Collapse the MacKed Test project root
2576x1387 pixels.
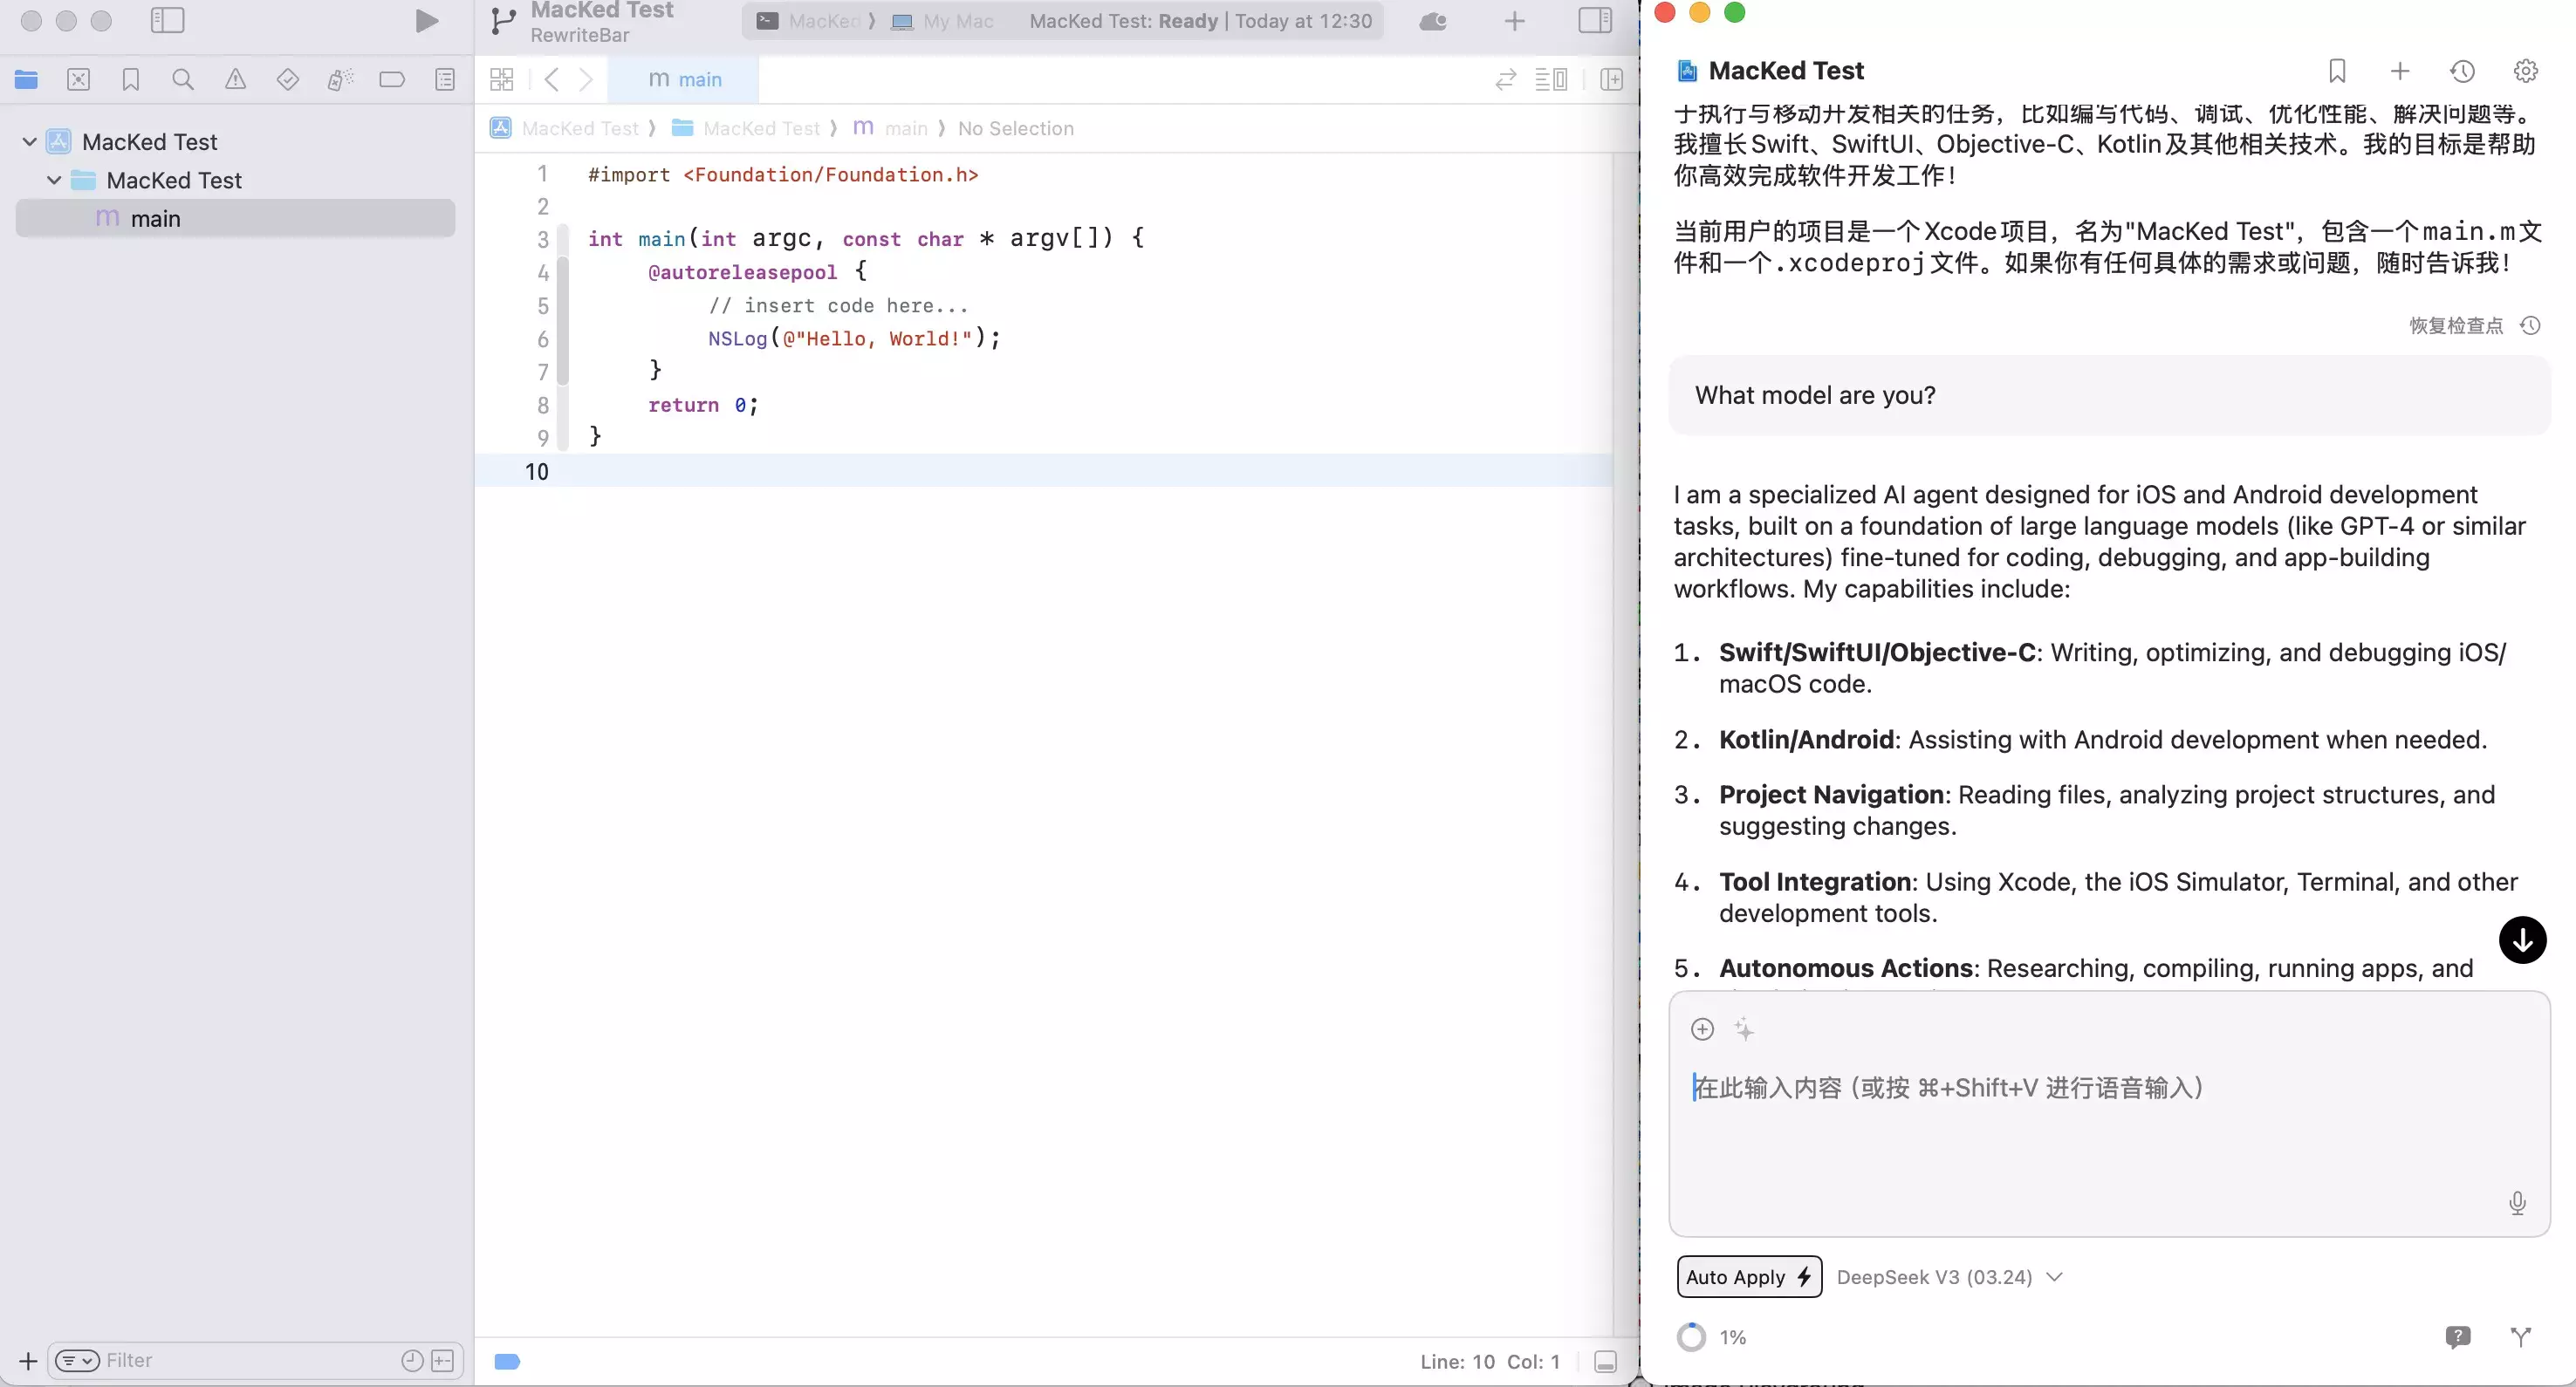[x=30, y=142]
